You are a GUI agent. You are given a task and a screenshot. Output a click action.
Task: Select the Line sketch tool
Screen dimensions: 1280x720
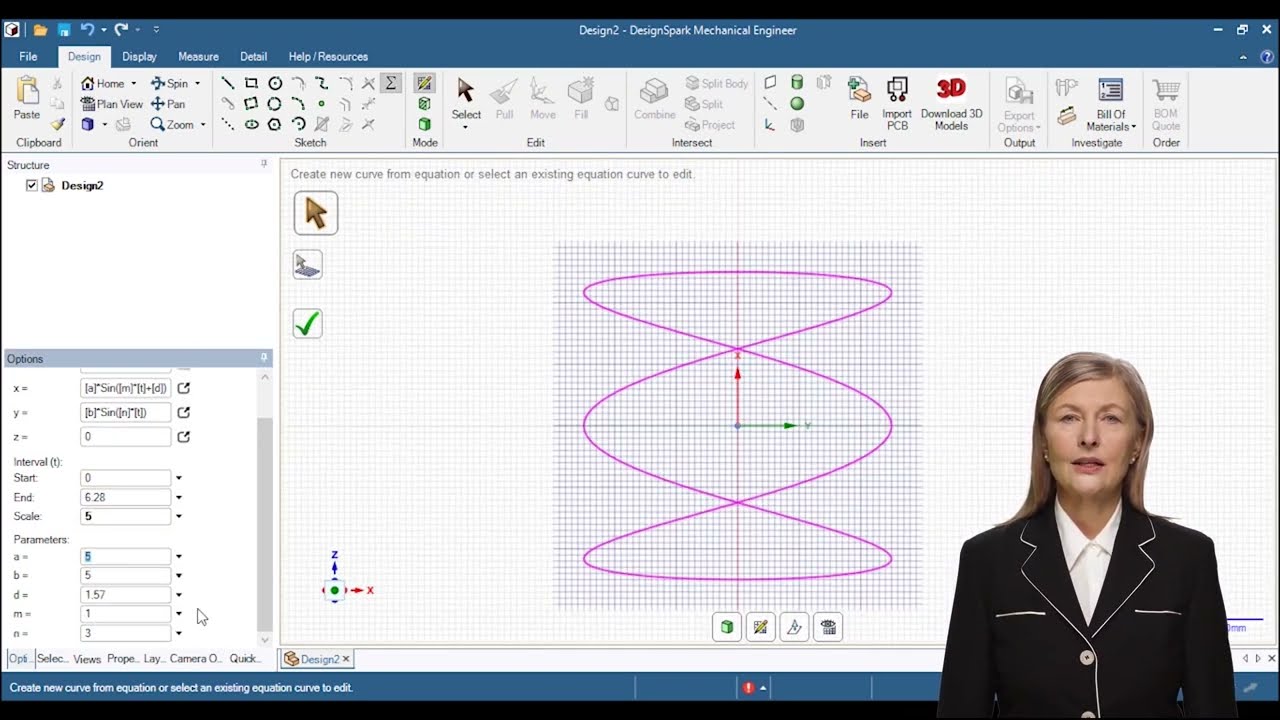coord(228,84)
